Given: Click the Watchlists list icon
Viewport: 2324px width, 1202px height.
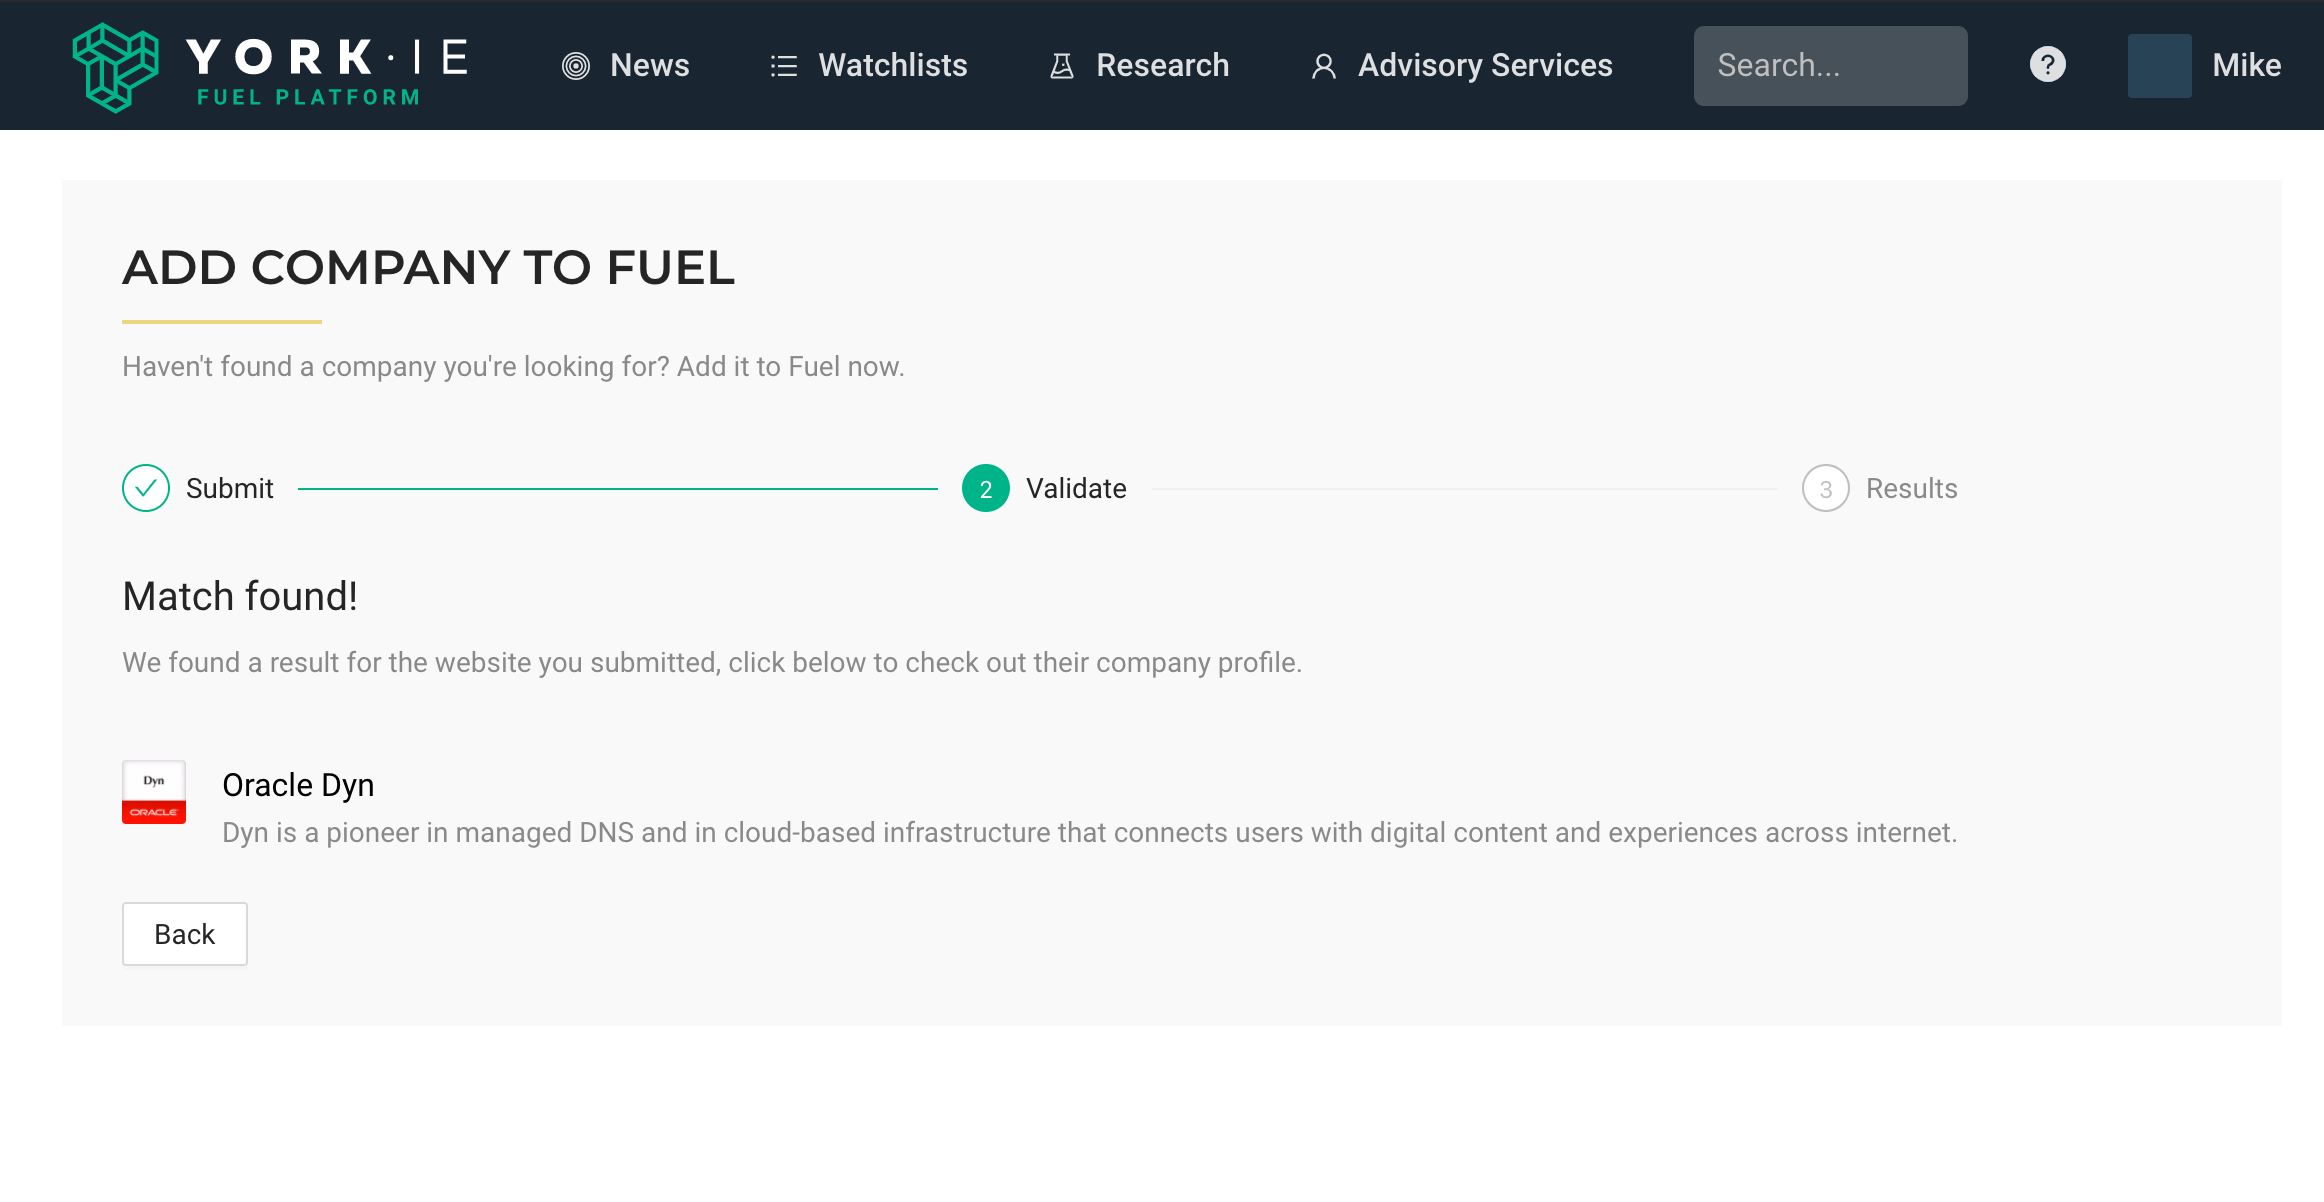Looking at the screenshot, I should 784,66.
